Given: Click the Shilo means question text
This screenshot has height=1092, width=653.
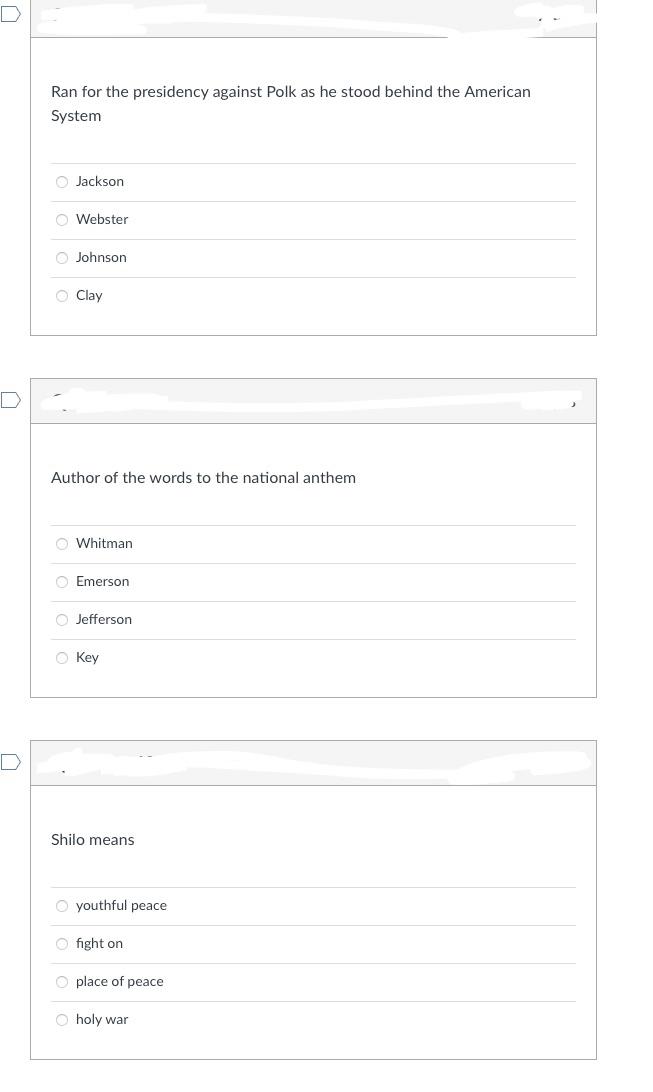Looking at the screenshot, I should 92,840.
